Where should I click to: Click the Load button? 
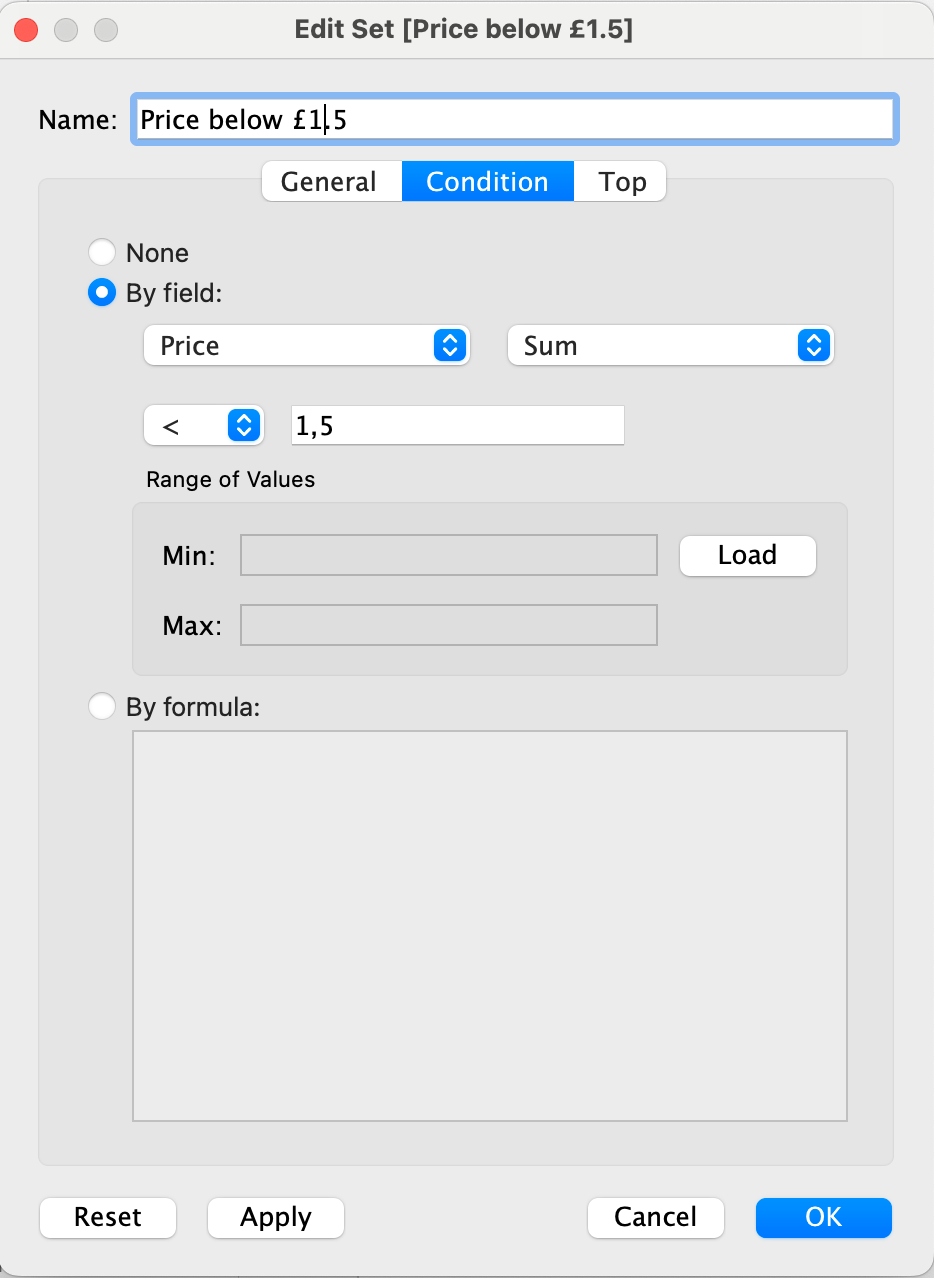pos(748,555)
